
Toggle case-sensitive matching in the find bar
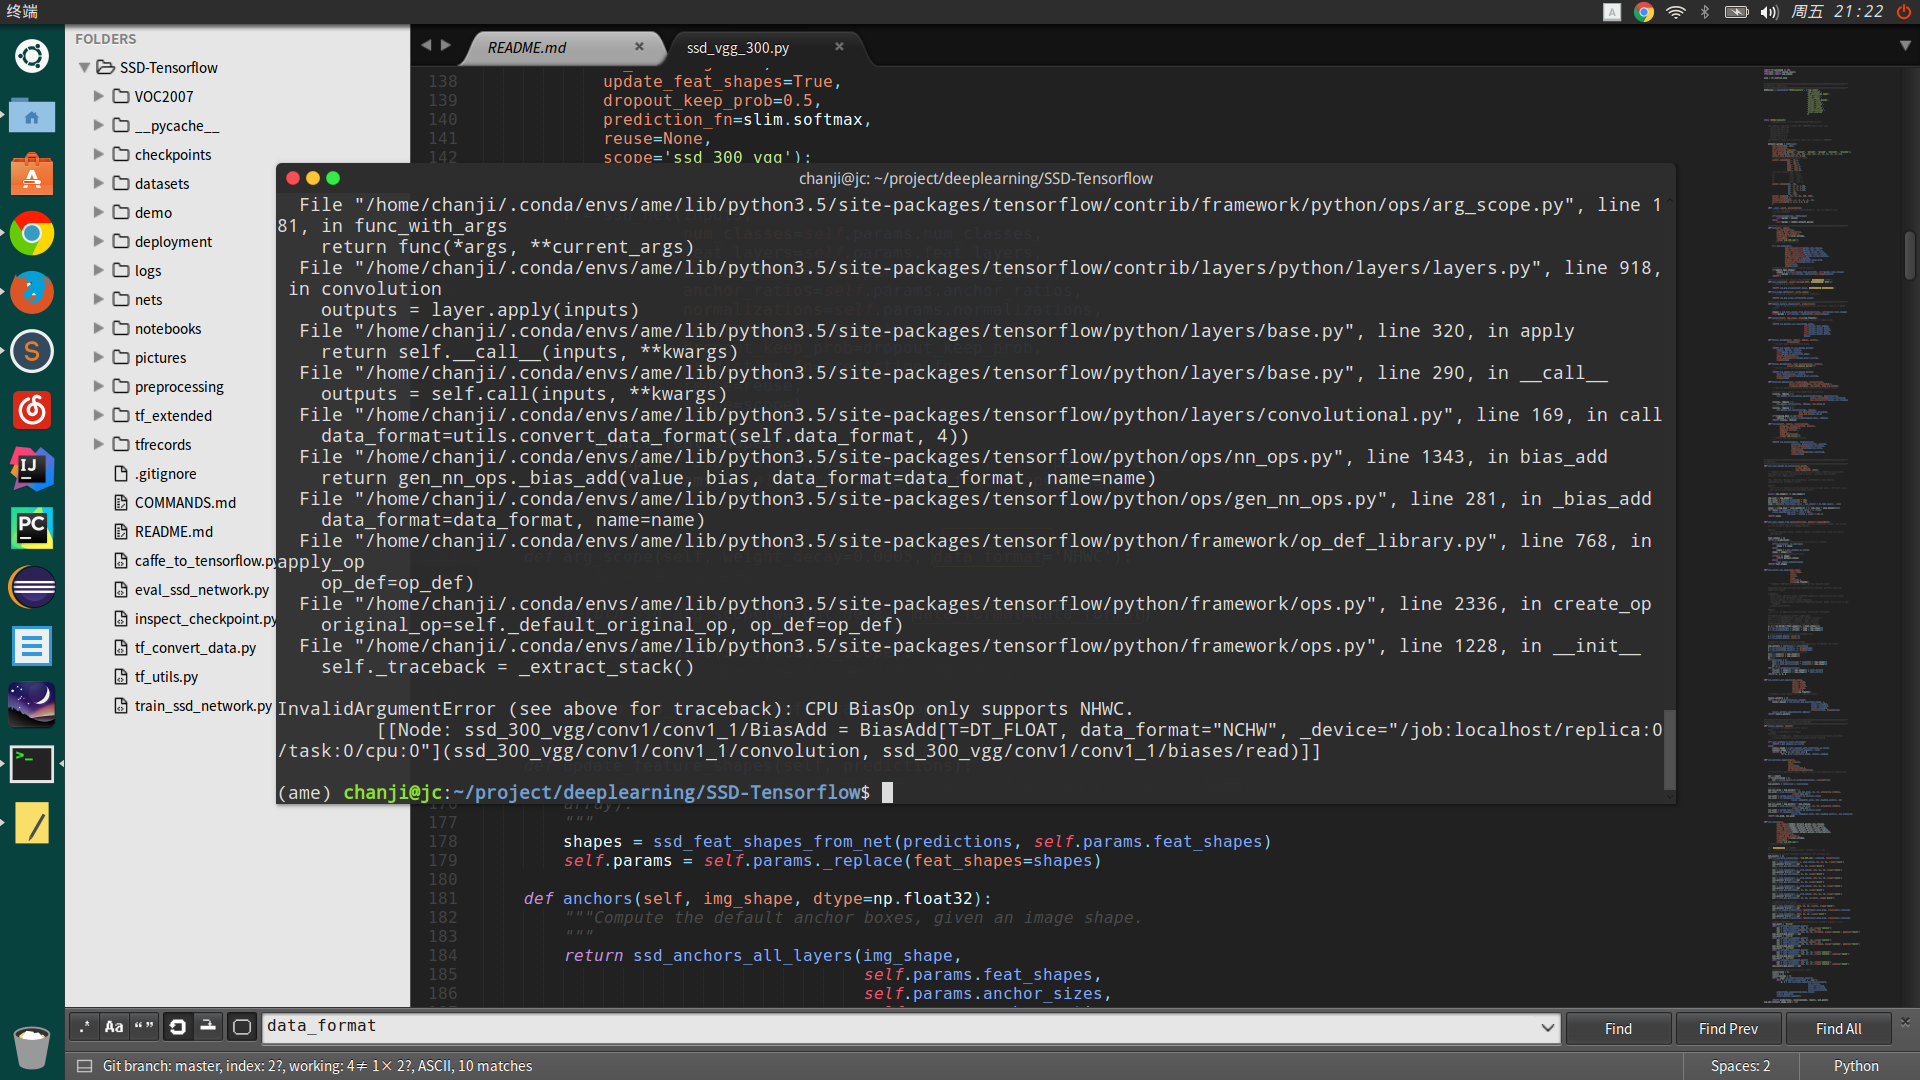pos(114,1027)
